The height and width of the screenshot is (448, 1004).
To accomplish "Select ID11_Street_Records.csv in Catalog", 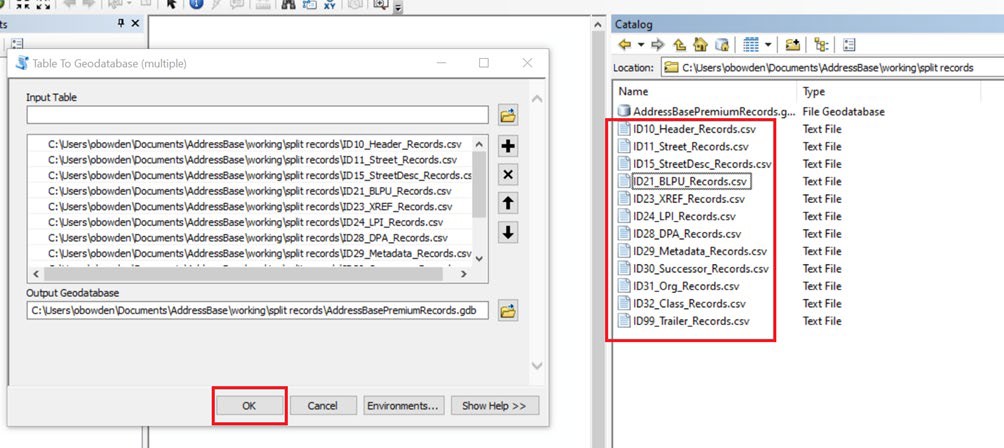I will point(683,146).
